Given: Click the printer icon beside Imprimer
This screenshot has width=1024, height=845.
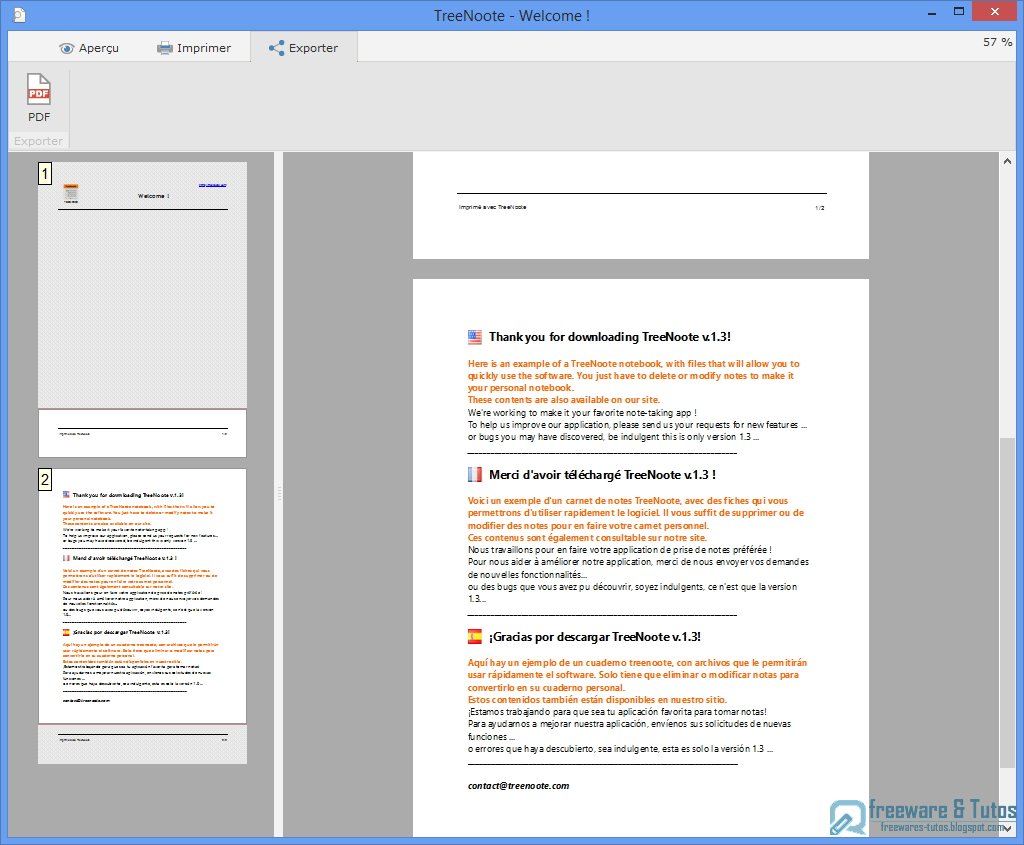Looking at the screenshot, I should (x=165, y=48).
